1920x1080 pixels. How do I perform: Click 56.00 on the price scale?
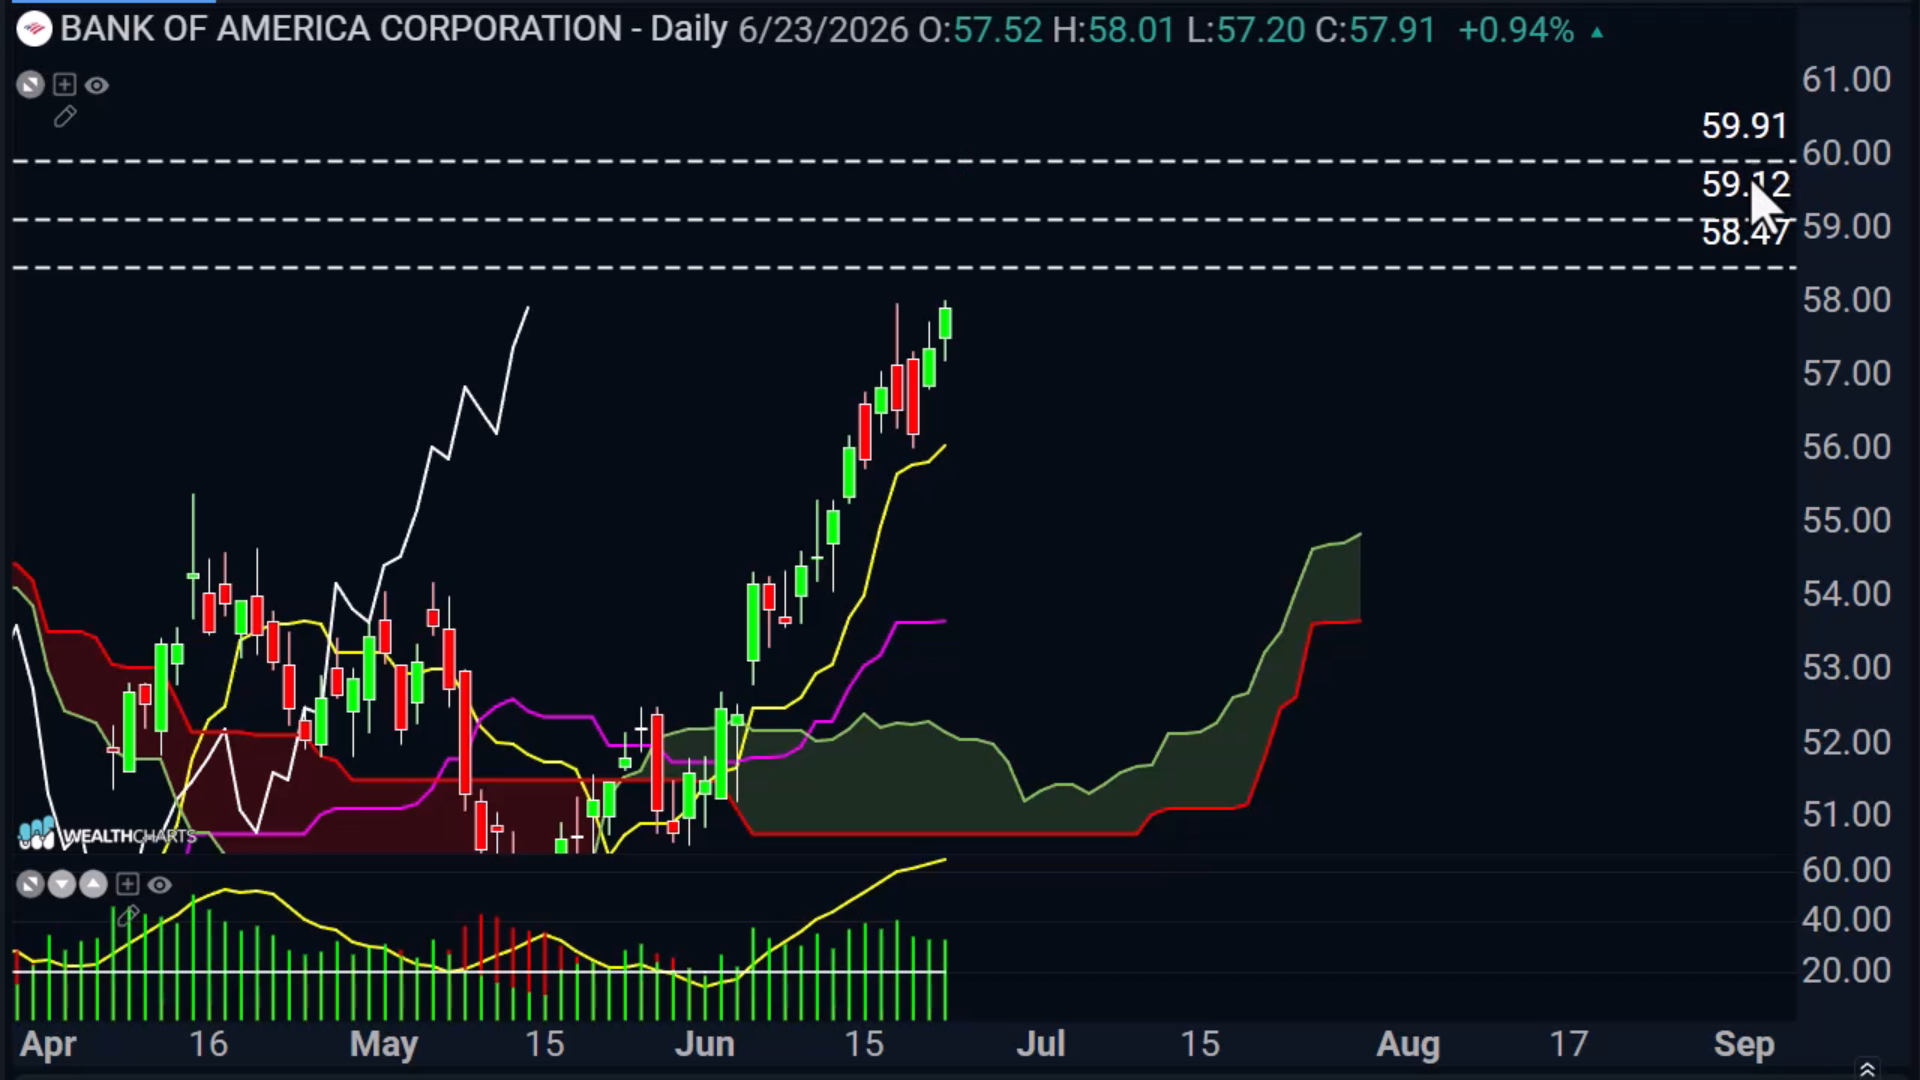(x=1846, y=446)
